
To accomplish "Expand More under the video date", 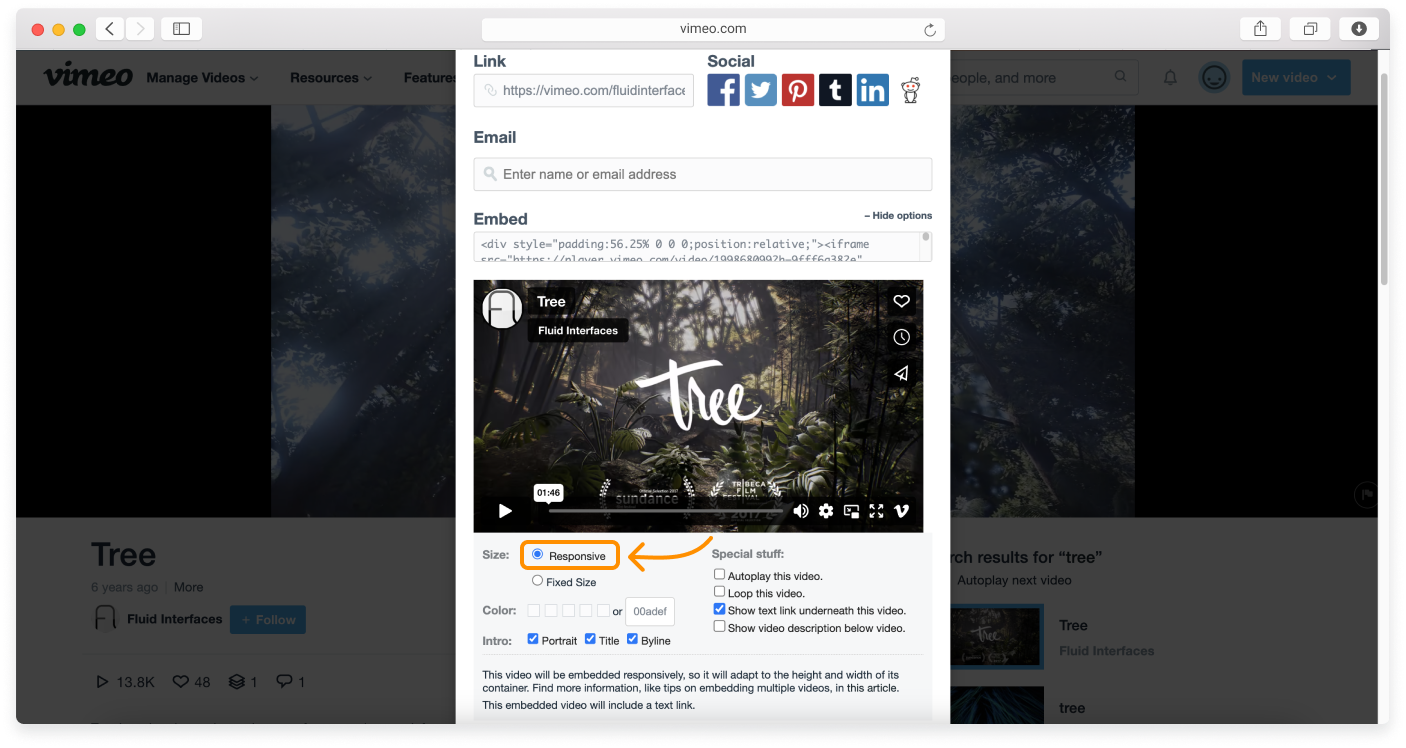I will click(x=188, y=587).
